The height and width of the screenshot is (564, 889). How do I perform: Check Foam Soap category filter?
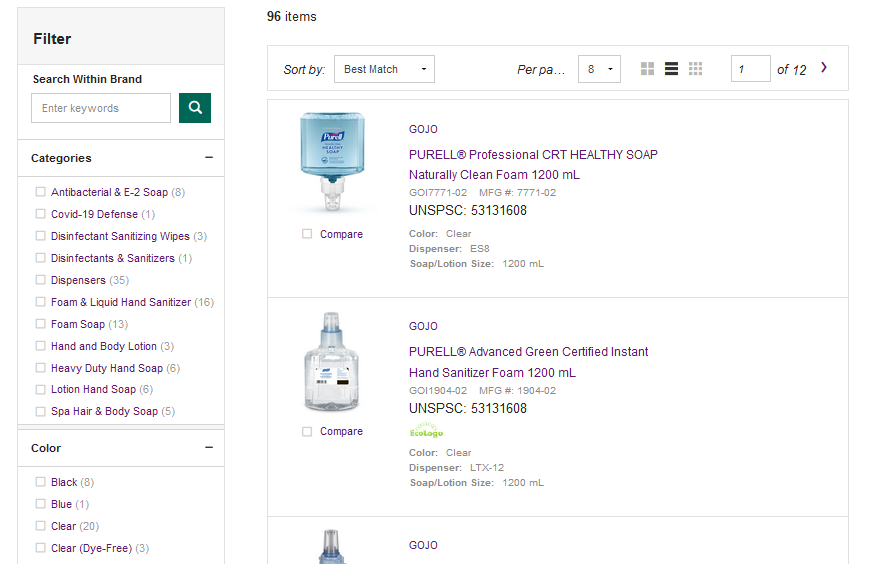coord(40,324)
